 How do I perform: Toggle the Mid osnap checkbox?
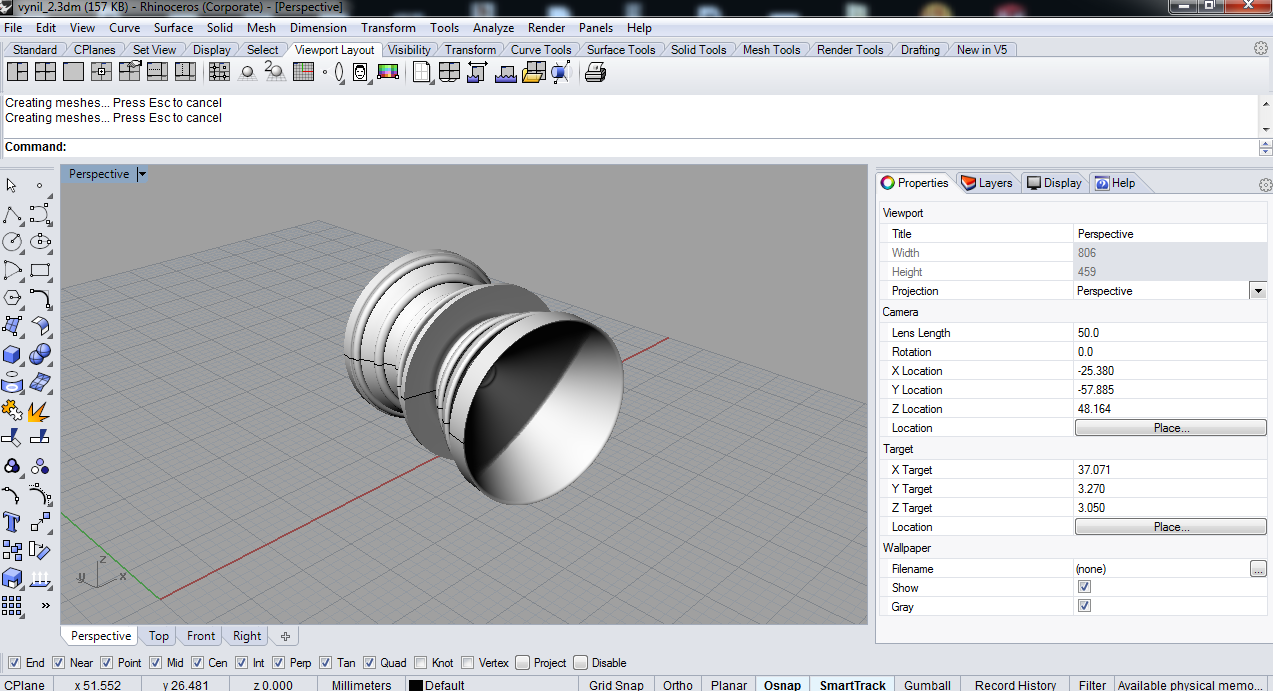[x=155, y=662]
